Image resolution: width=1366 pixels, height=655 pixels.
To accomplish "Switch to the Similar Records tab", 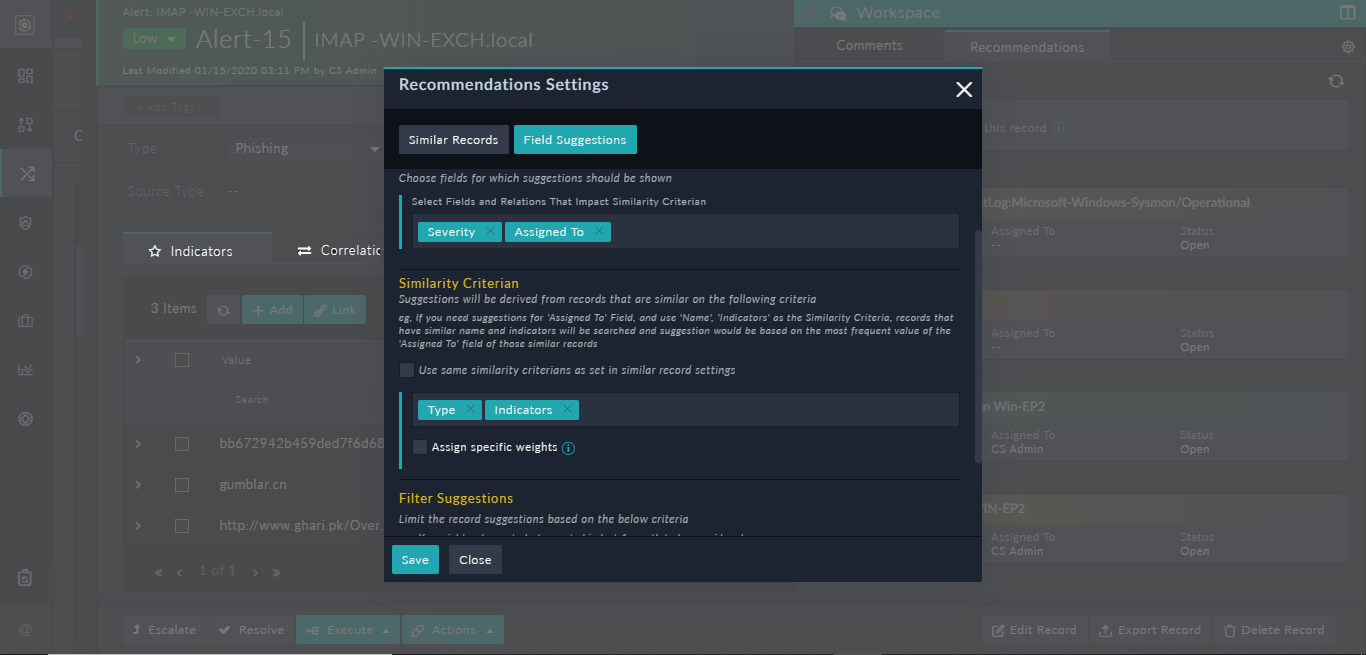I will point(453,139).
